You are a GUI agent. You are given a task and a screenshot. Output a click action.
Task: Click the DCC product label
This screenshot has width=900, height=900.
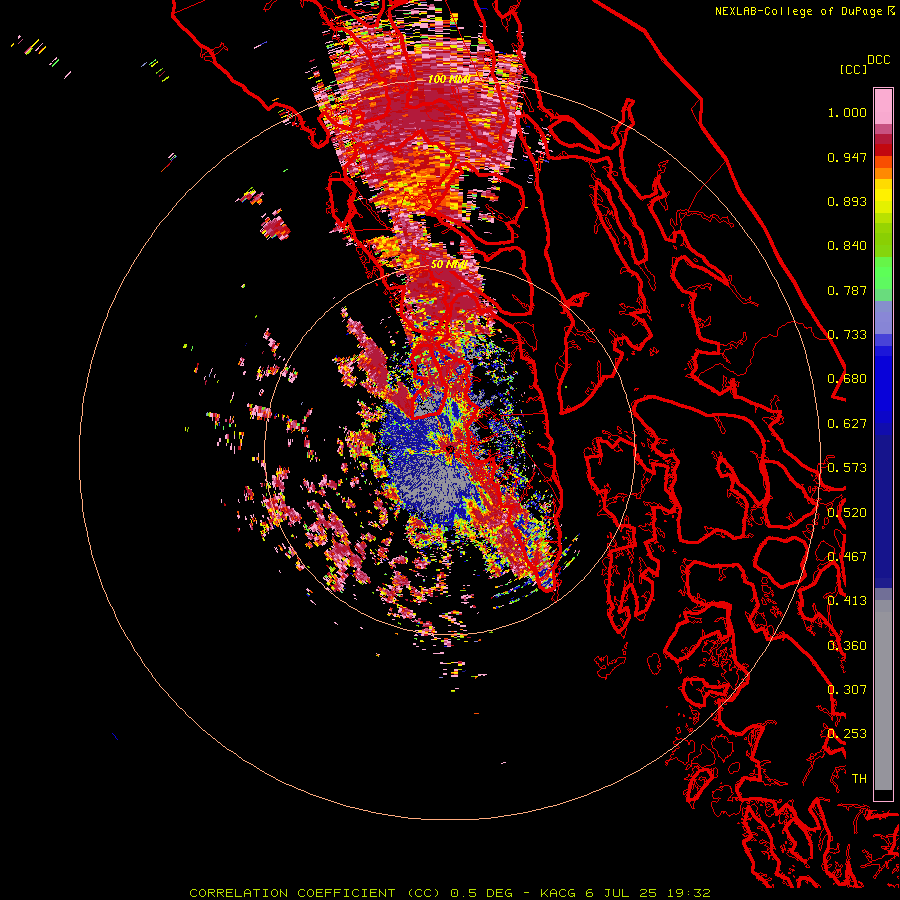pos(878,60)
